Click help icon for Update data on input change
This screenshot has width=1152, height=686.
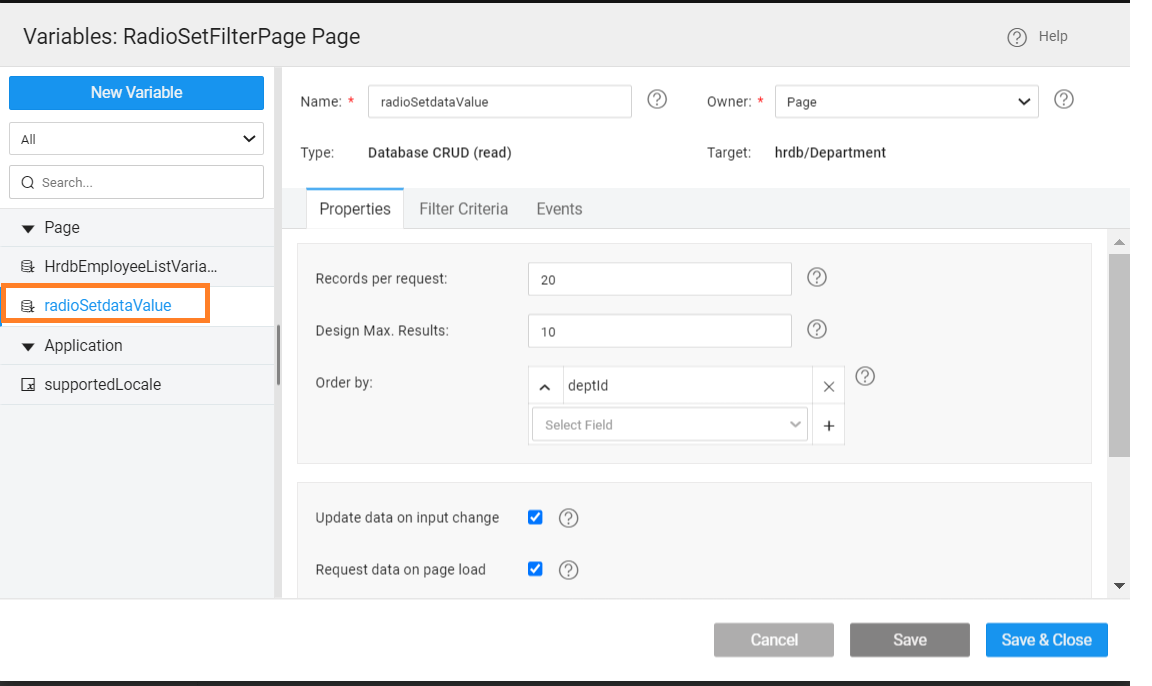tap(569, 518)
